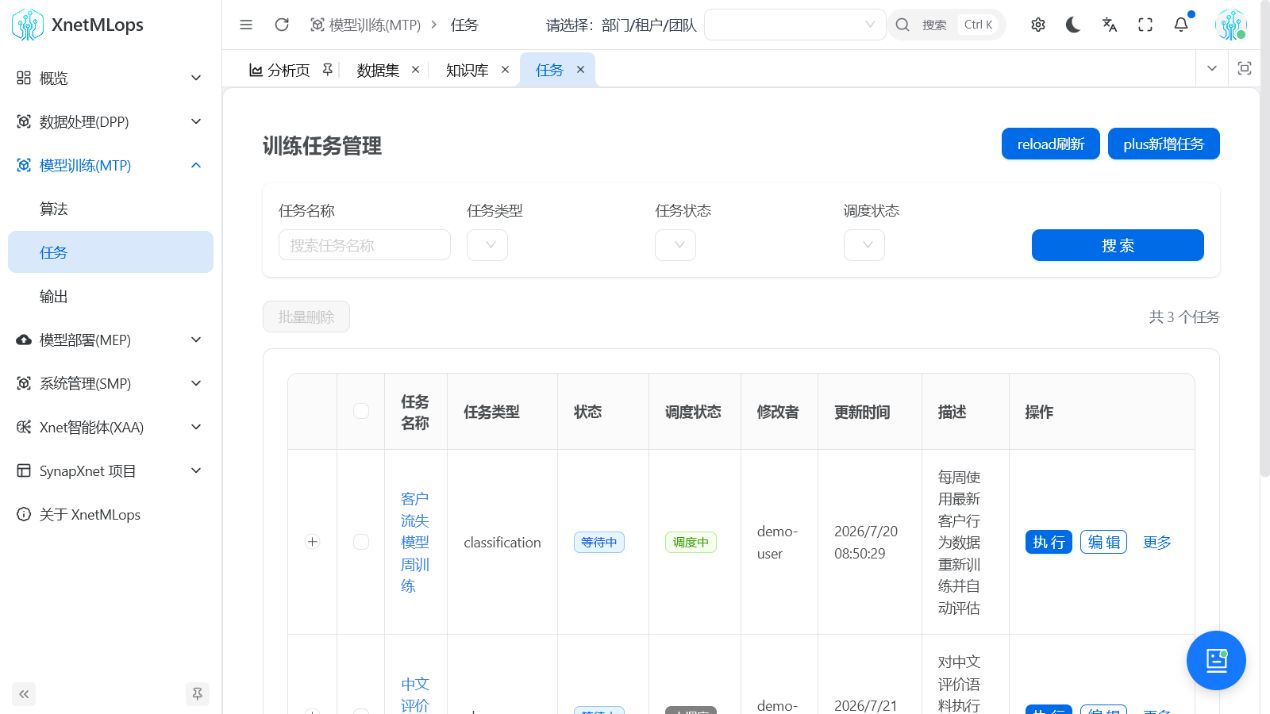1270x714 pixels.
Task: Focus the 搜索任务名称 input field
Action: tap(364, 245)
